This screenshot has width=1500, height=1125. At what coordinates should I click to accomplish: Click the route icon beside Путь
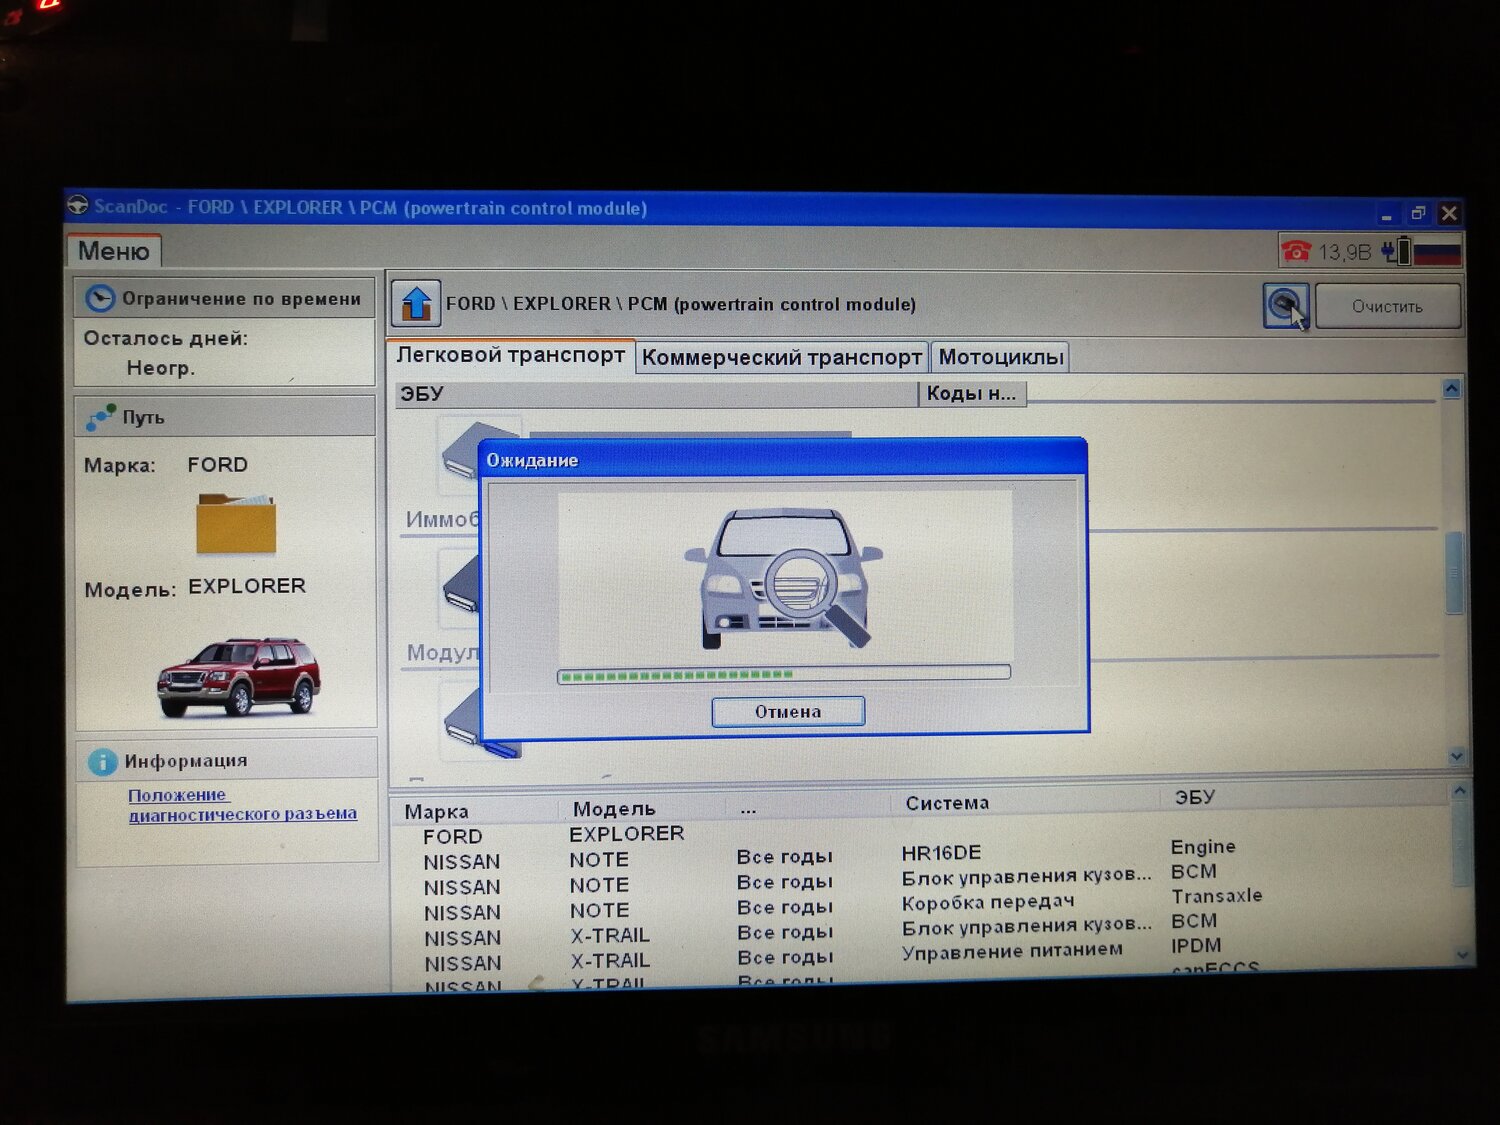coord(100,417)
